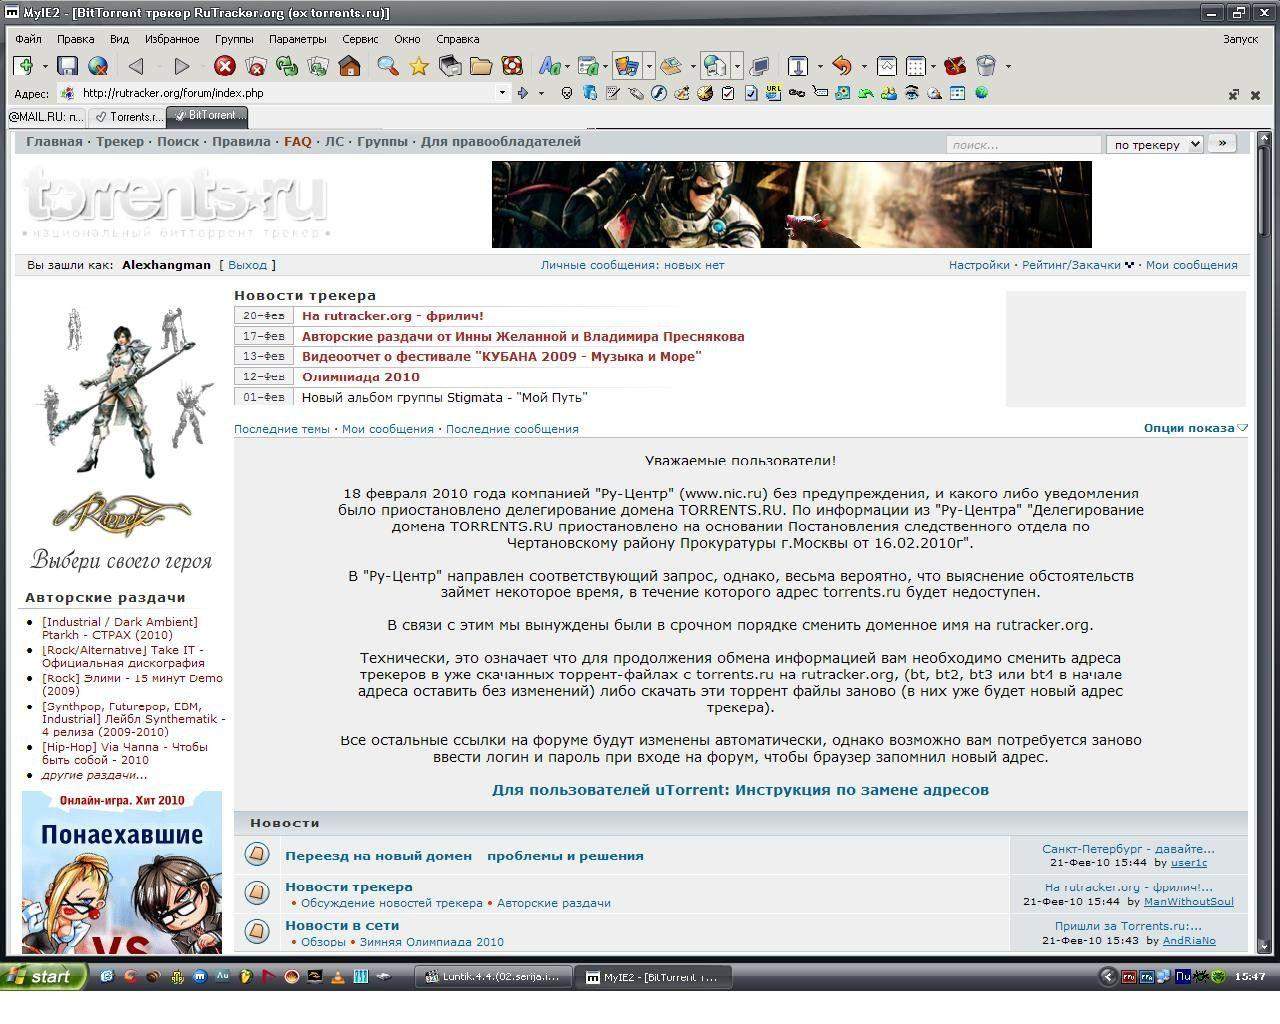Open 'Личные сообщения: новых нет' link

click(632, 265)
